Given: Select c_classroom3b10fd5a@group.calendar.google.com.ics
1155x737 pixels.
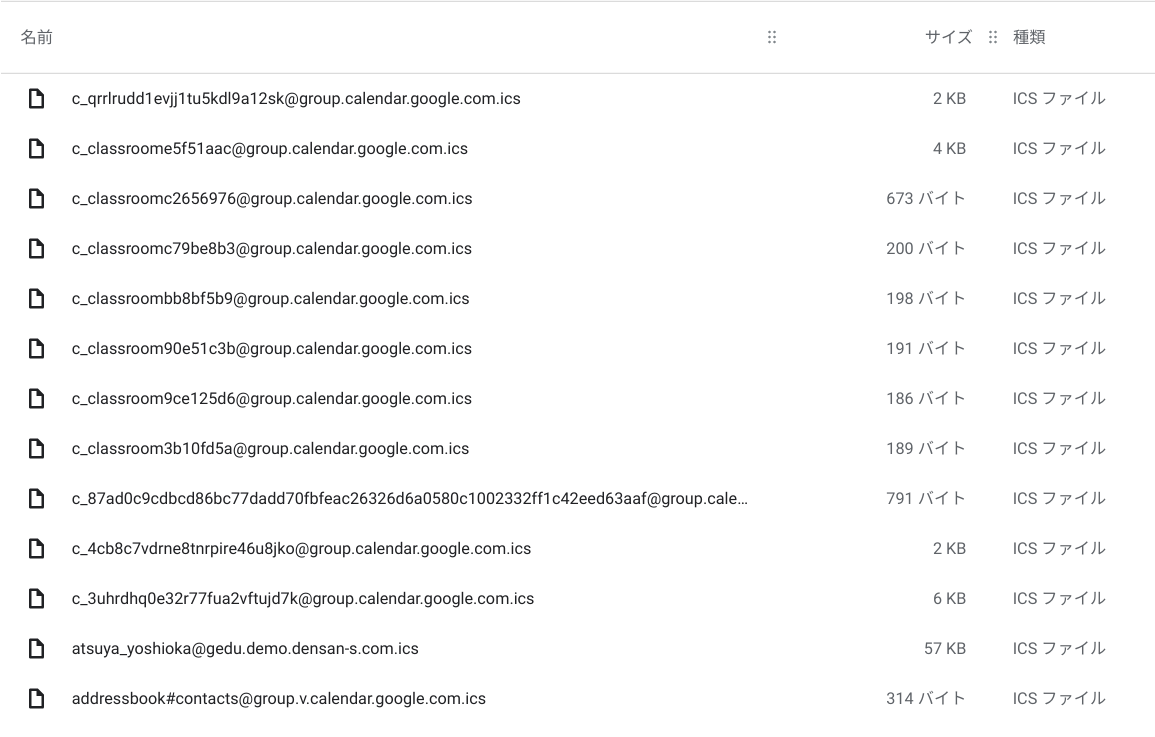Looking at the screenshot, I should pyautogui.click(x=270, y=449).
